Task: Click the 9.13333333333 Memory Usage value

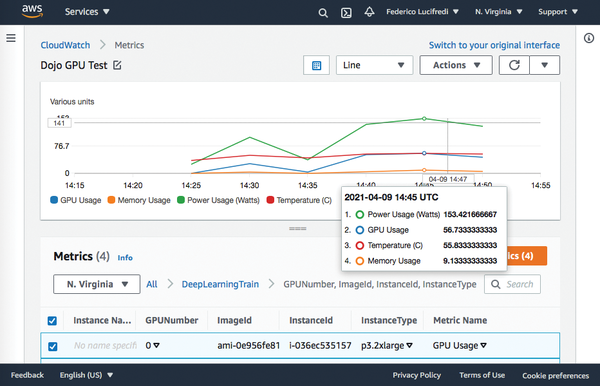Action: (x=470, y=261)
